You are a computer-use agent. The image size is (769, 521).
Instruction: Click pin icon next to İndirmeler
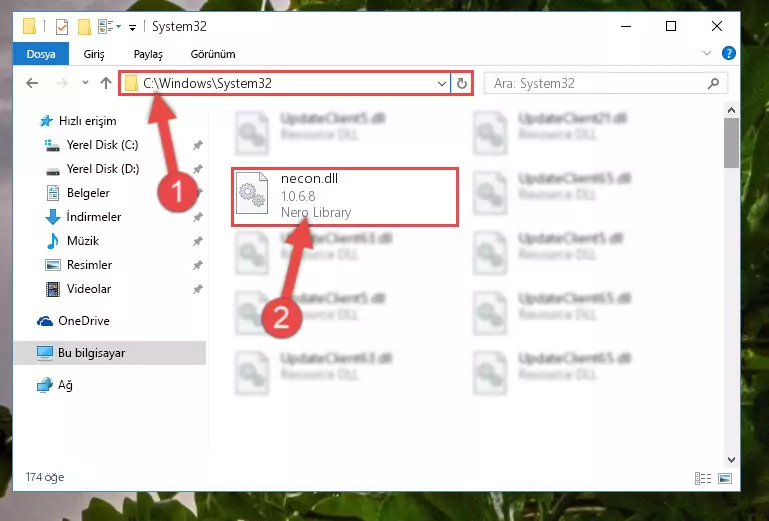[x=197, y=217]
